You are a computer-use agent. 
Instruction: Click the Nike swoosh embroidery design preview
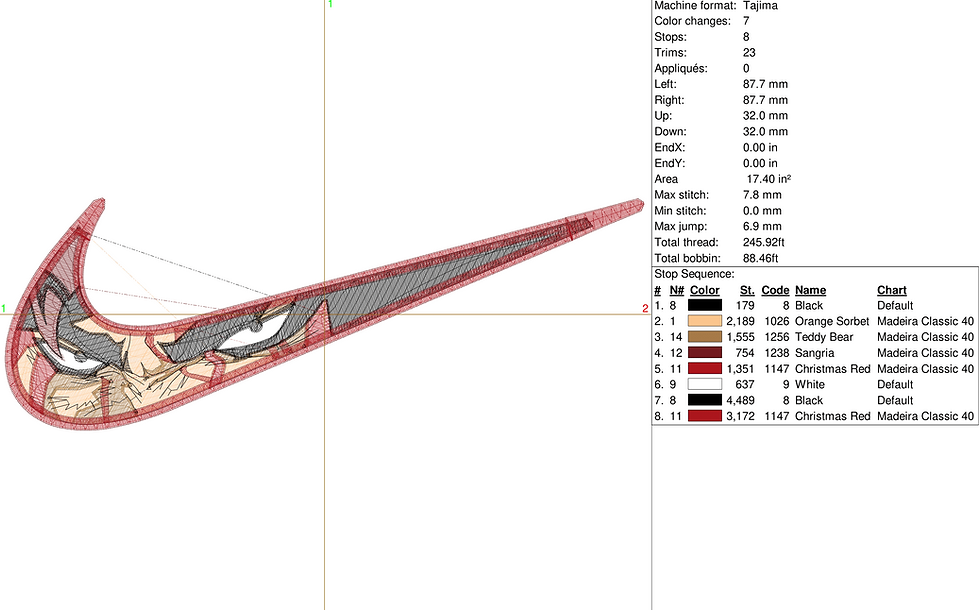(324, 314)
